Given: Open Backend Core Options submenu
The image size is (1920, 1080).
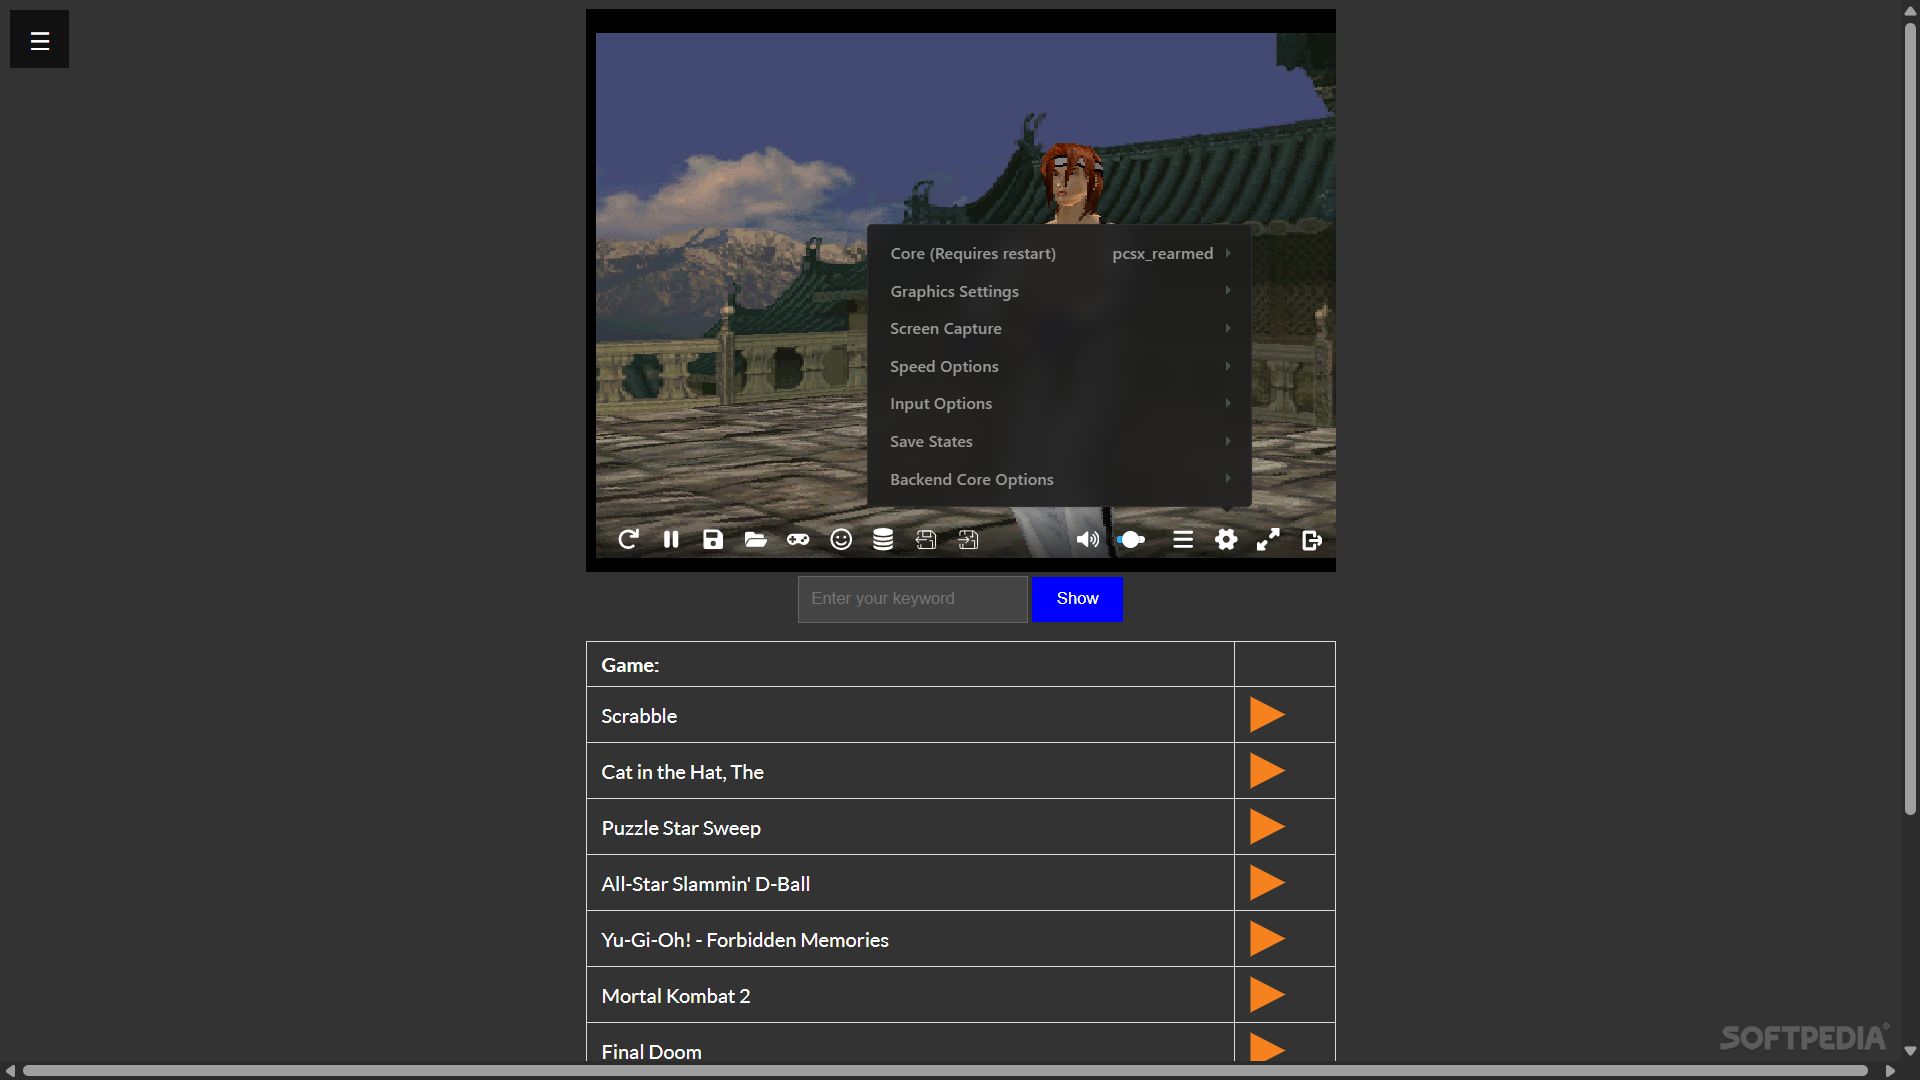Looking at the screenshot, I should pos(1059,479).
